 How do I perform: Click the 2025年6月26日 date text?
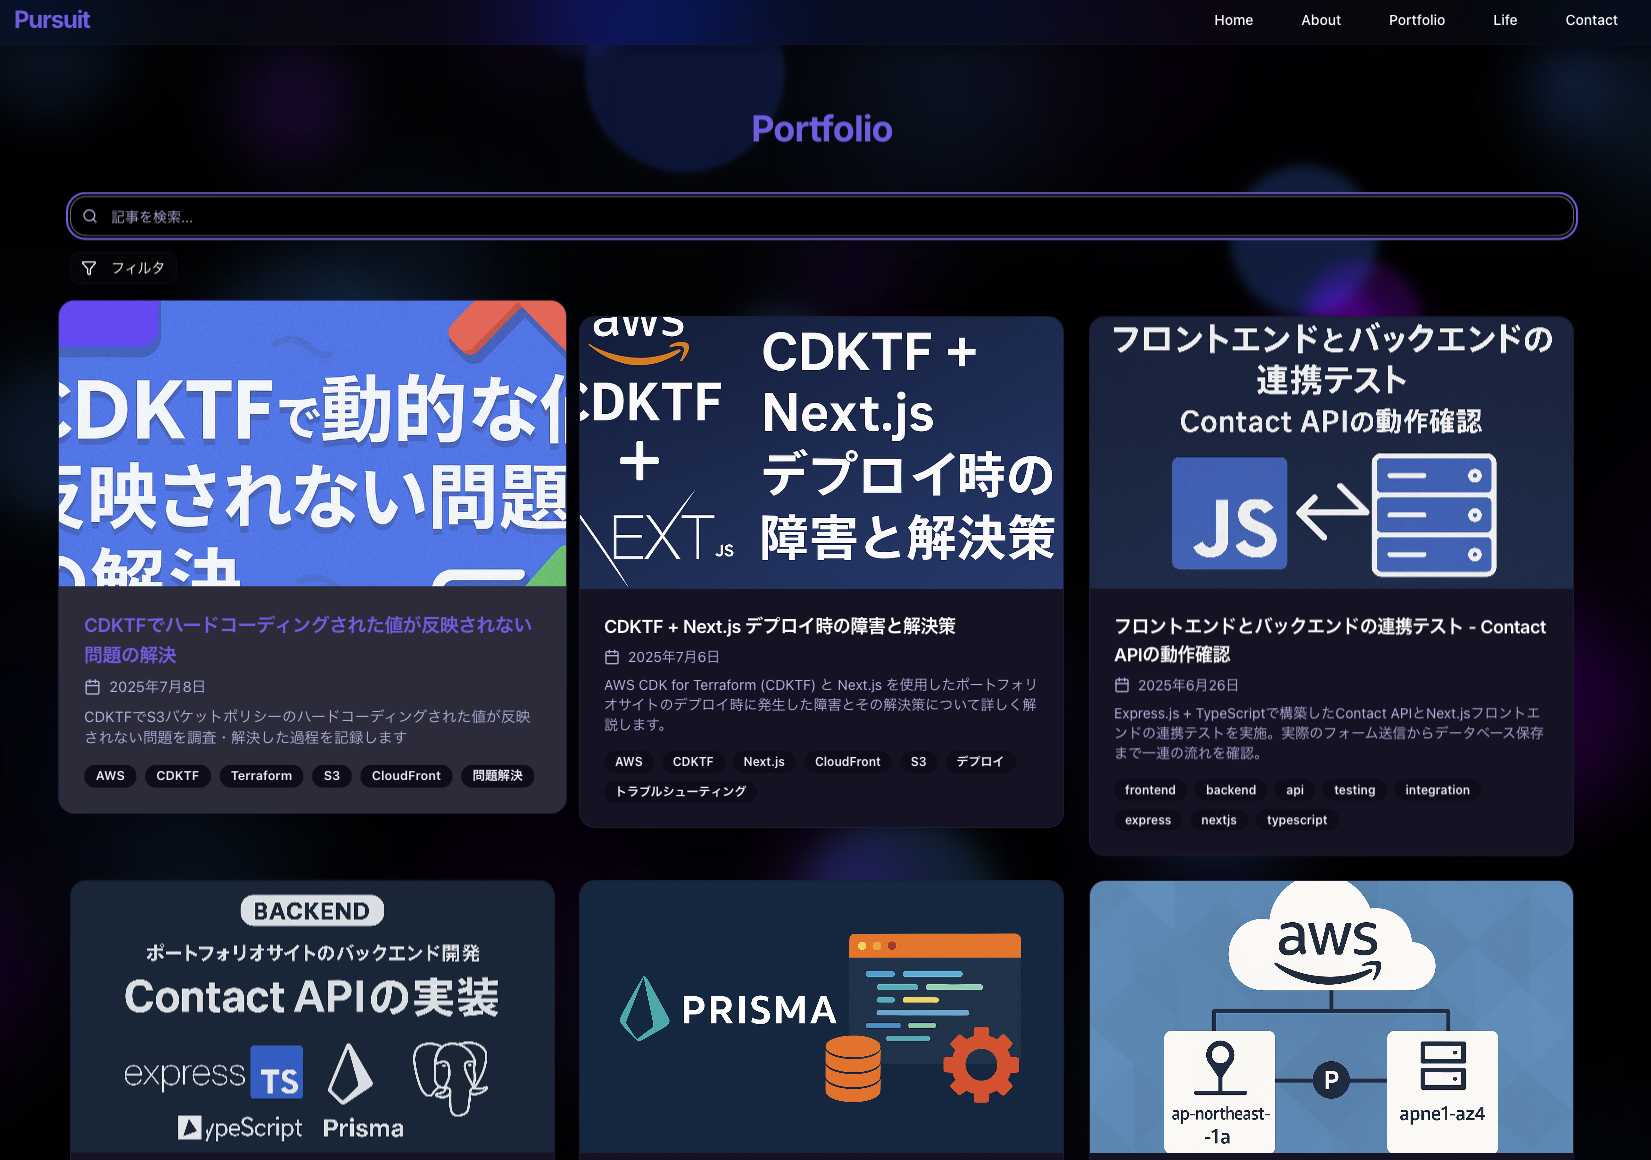(1188, 685)
